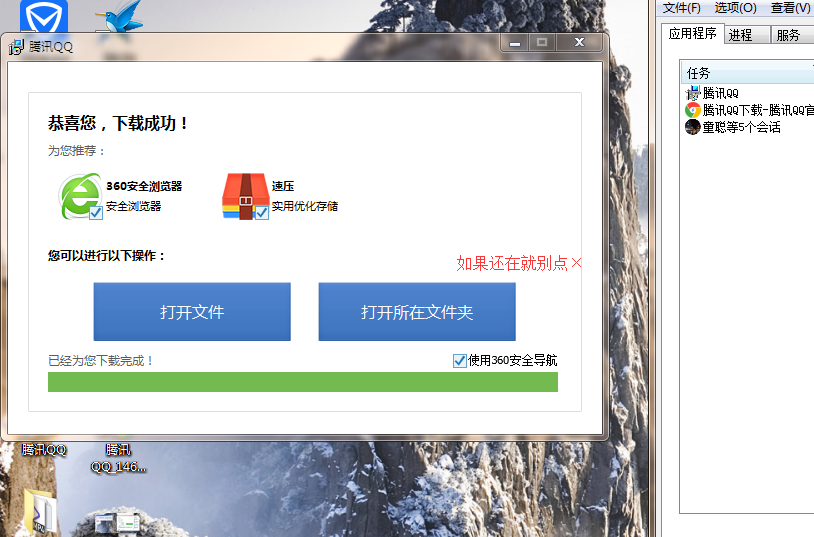Click the disabled maximize button of 腾讯QQ window
Viewport: 814px width, 537px height.
pos(542,43)
